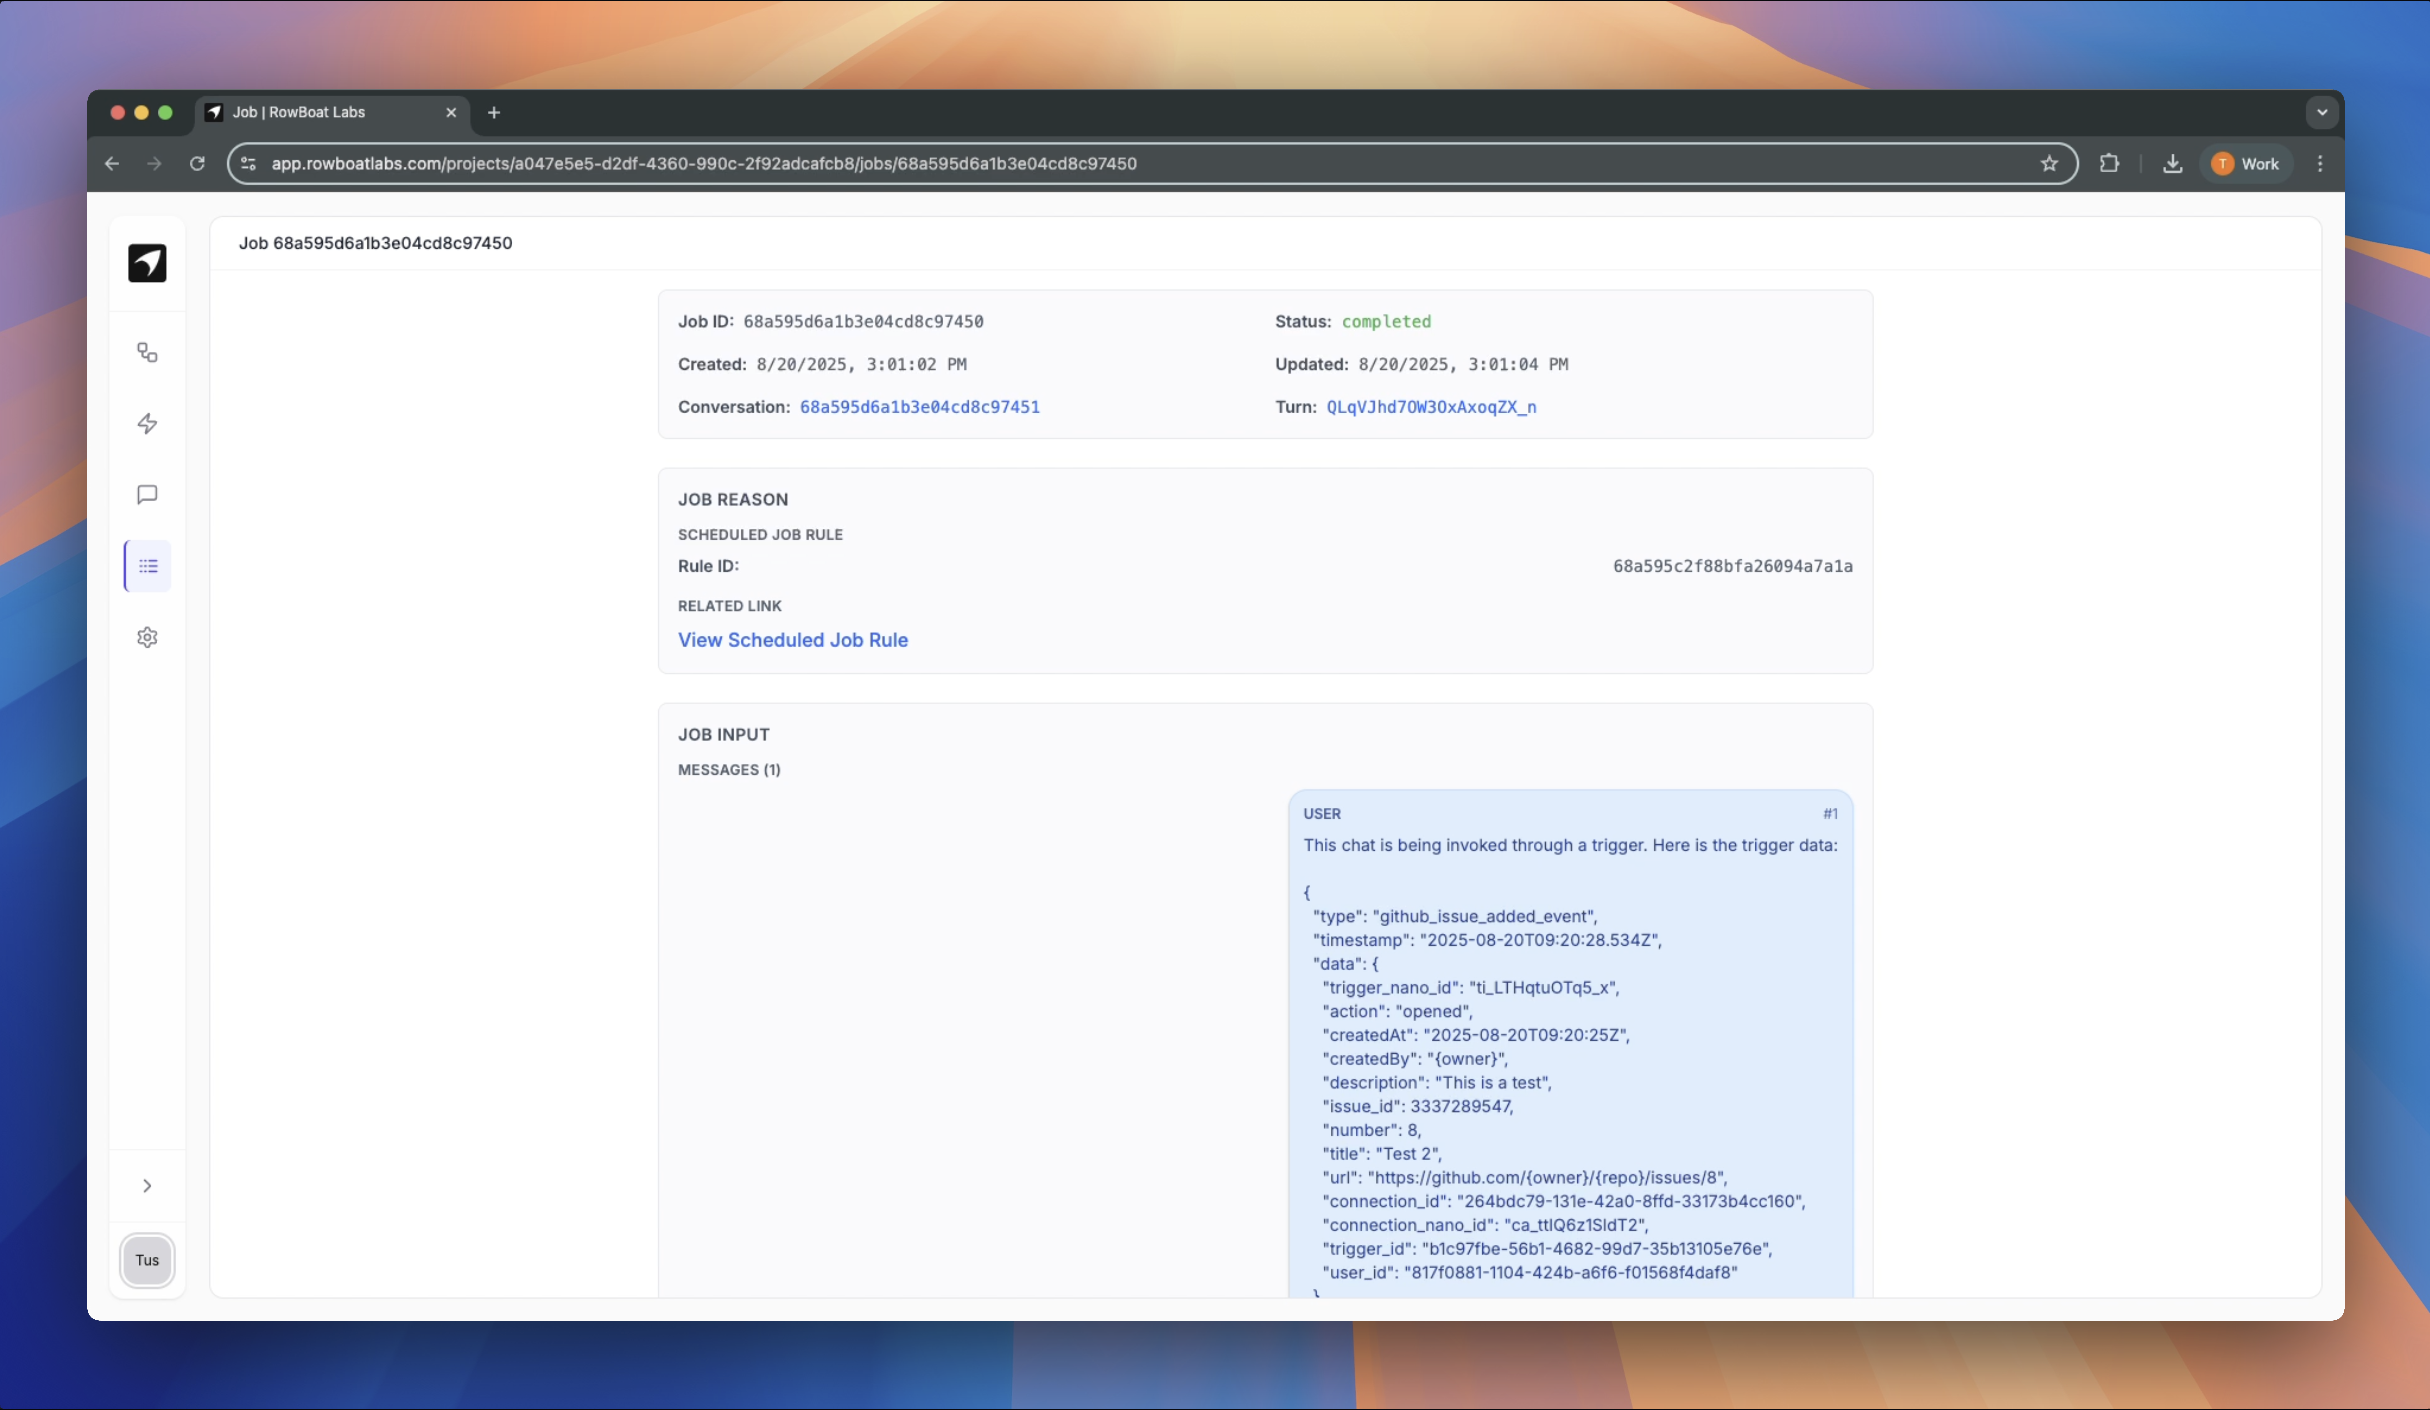This screenshot has height=1410, width=2430.
Task: Open the Chrome downloads icon
Action: coord(2172,164)
